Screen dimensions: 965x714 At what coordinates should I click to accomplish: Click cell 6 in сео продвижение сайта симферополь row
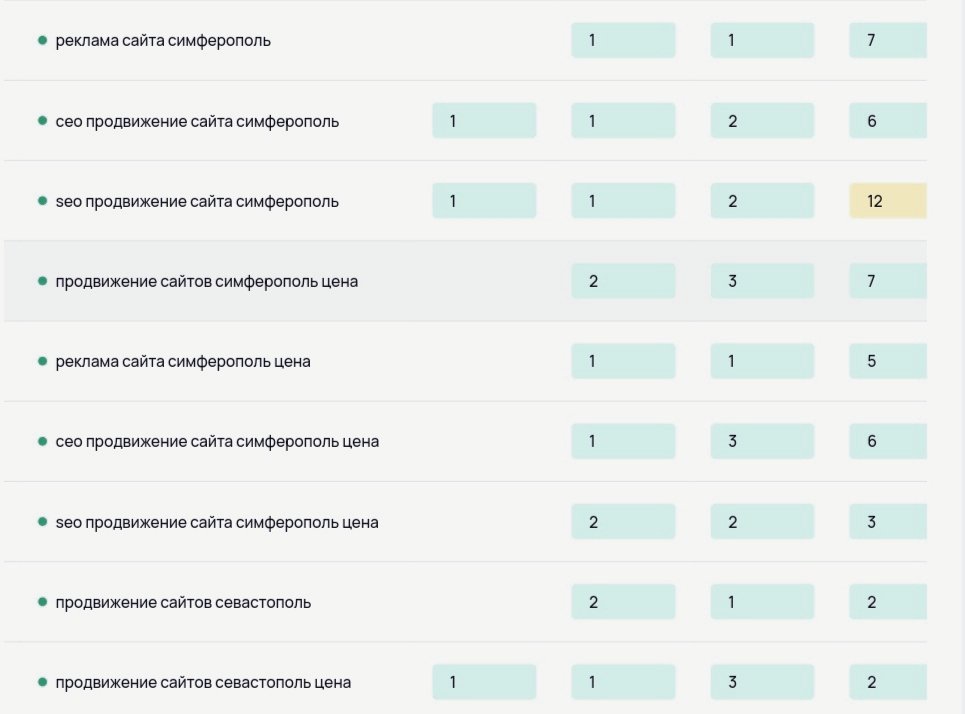pos(887,121)
